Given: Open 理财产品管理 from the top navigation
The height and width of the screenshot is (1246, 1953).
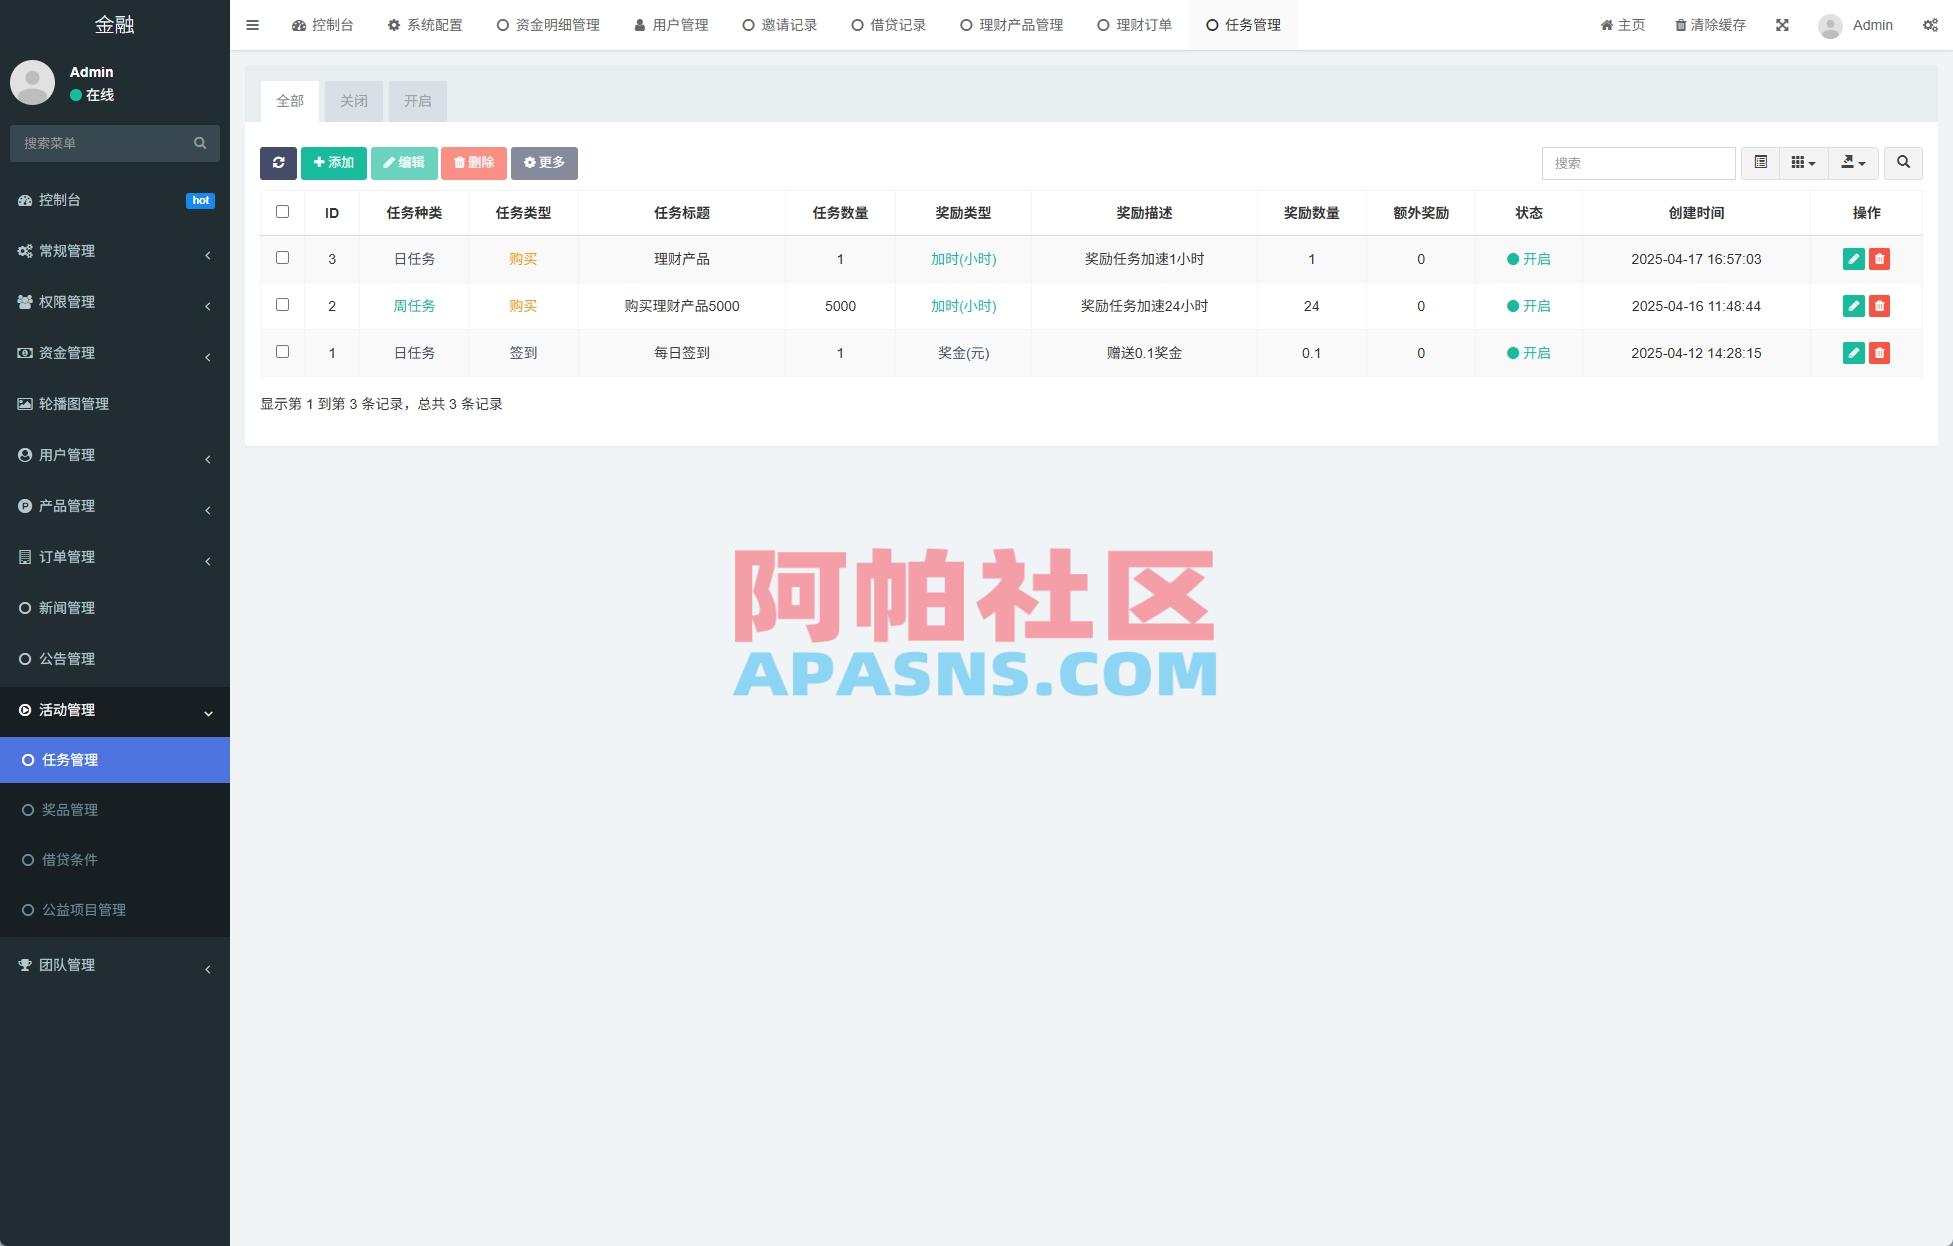Looking at the screenshot, I should click(1012, 24).
